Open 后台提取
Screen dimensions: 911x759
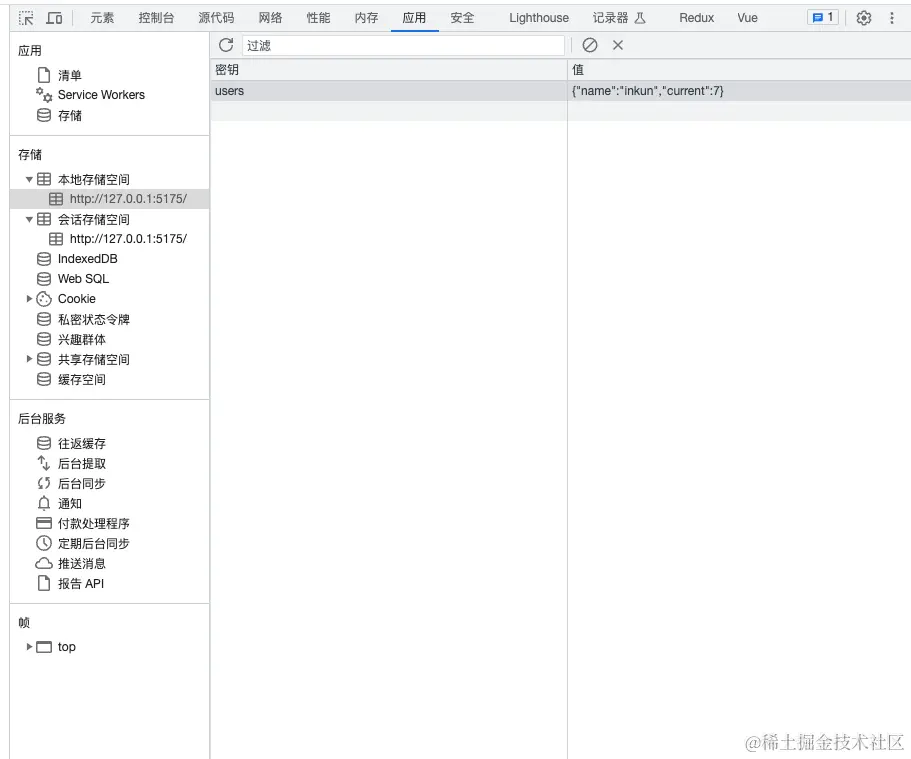coord(81,463)
